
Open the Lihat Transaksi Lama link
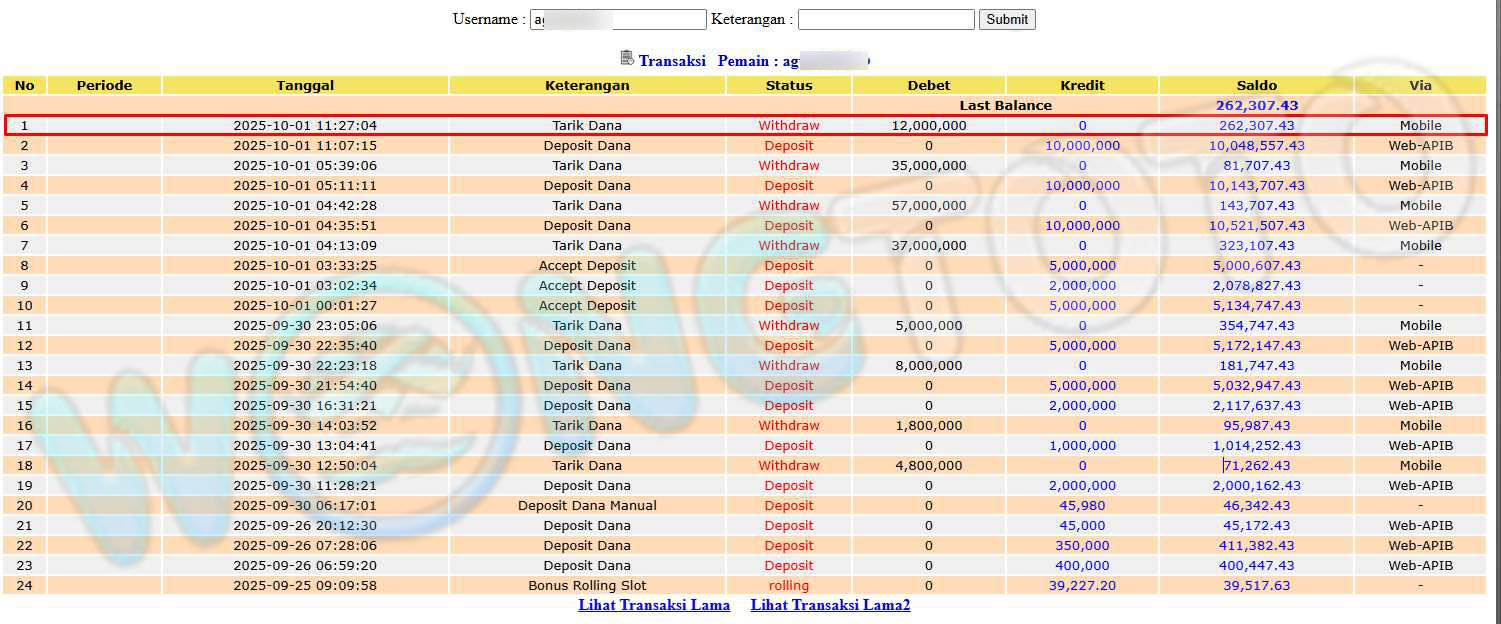coord(654,605)
